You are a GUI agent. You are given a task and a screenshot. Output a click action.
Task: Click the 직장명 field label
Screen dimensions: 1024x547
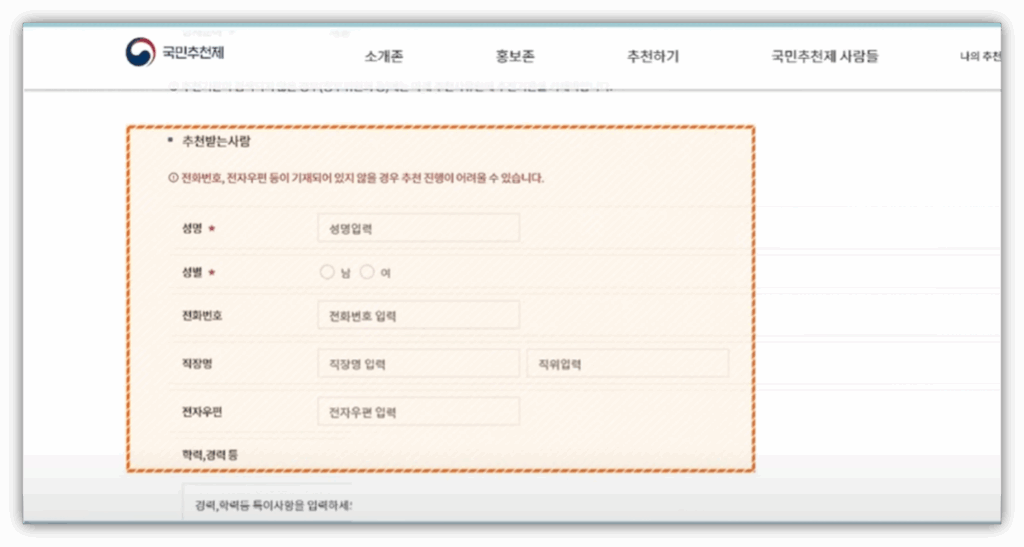tap(197, 364)
